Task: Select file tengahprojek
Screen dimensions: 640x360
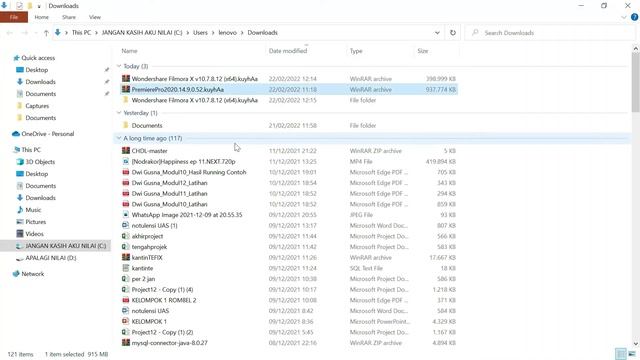Action: [x=149, y=247]
